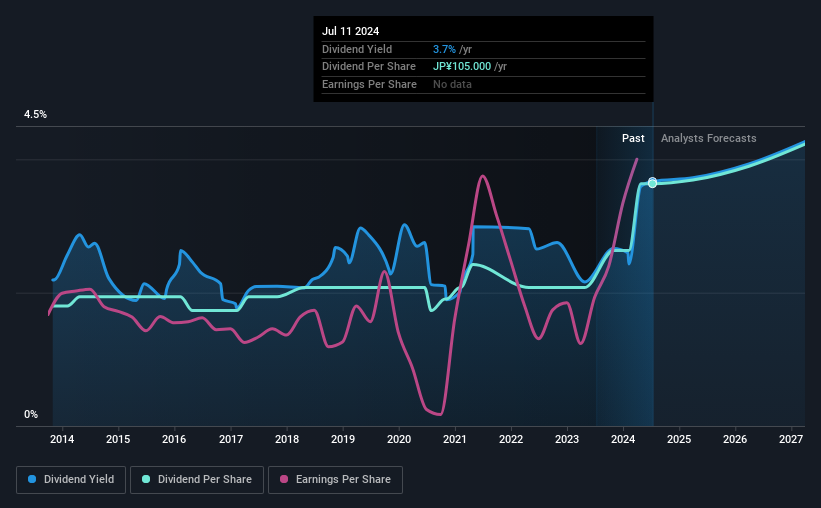Image resolution: width=821 pixels, height=508 pixels.
Task: Click the 3.7% dividend yield value in tooltip
Action: point(444,49)
